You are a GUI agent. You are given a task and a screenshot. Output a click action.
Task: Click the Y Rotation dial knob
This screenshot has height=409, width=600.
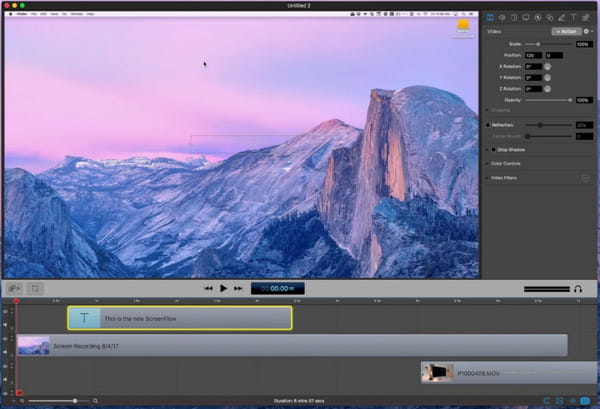(x=548, y=78)
